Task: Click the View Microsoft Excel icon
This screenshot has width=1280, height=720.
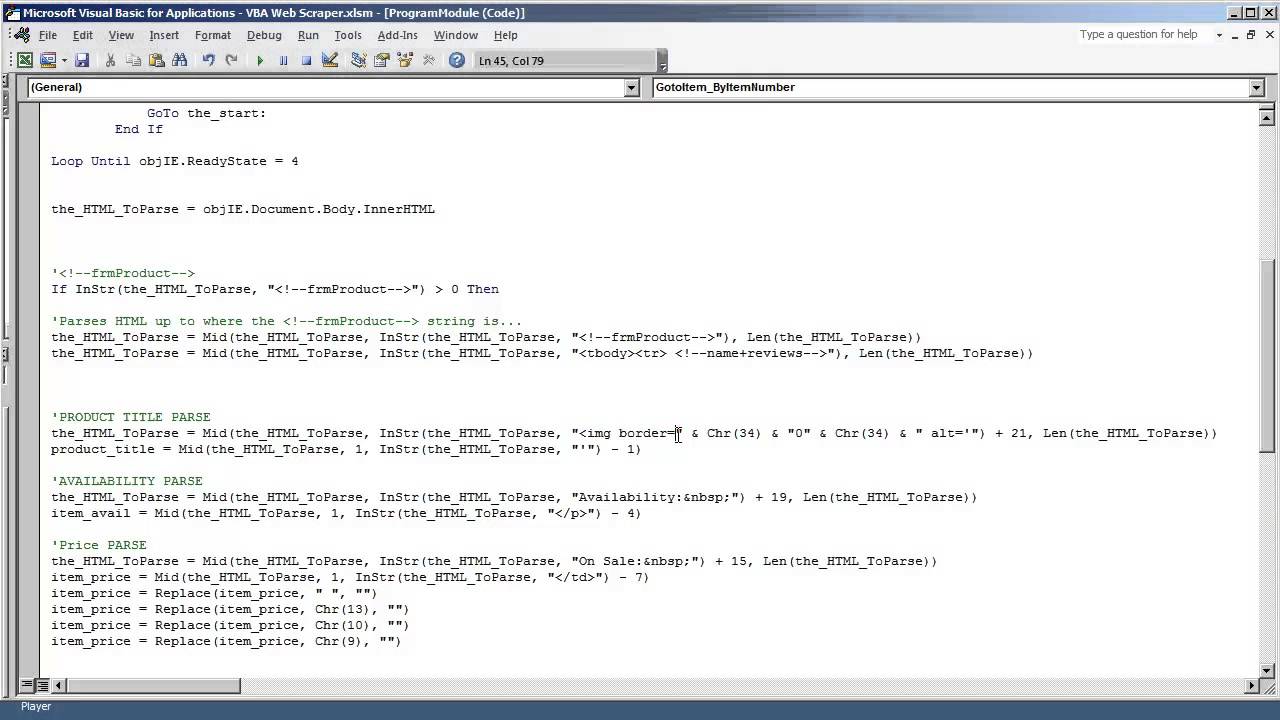Action: (25, 60)
